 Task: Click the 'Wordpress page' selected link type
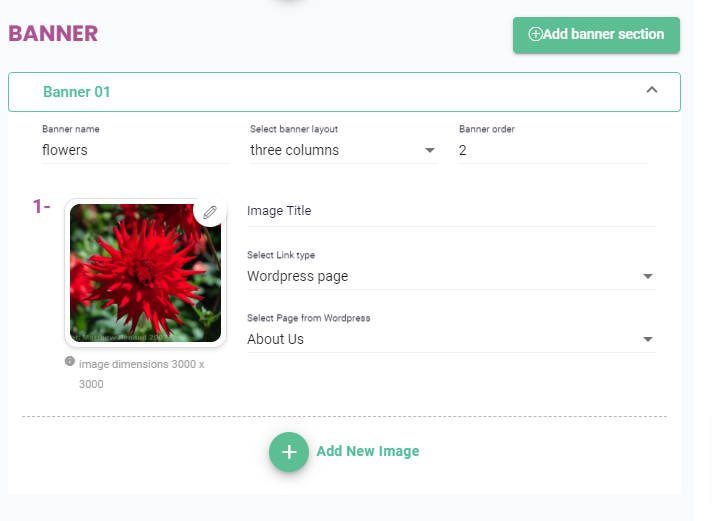point(298,276)
